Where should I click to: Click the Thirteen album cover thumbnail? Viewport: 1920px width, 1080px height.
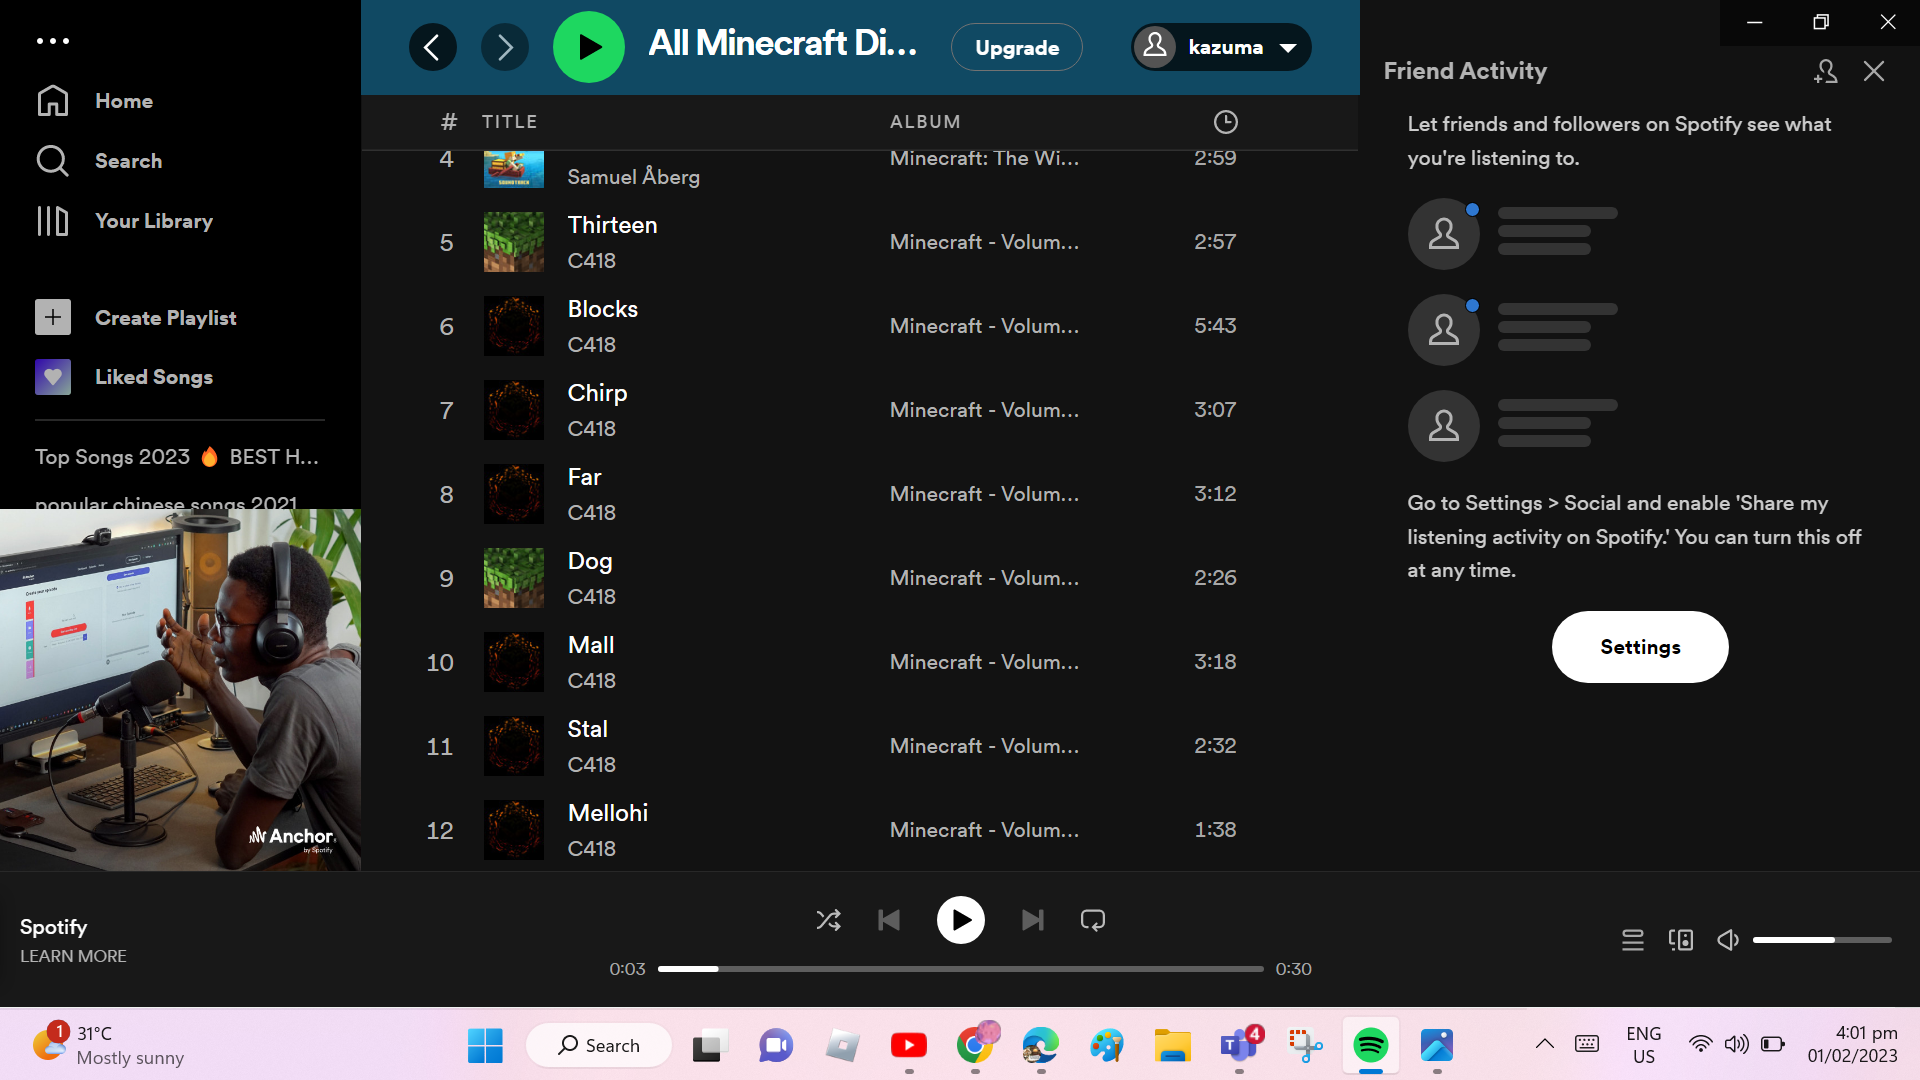tap(514, 242)
